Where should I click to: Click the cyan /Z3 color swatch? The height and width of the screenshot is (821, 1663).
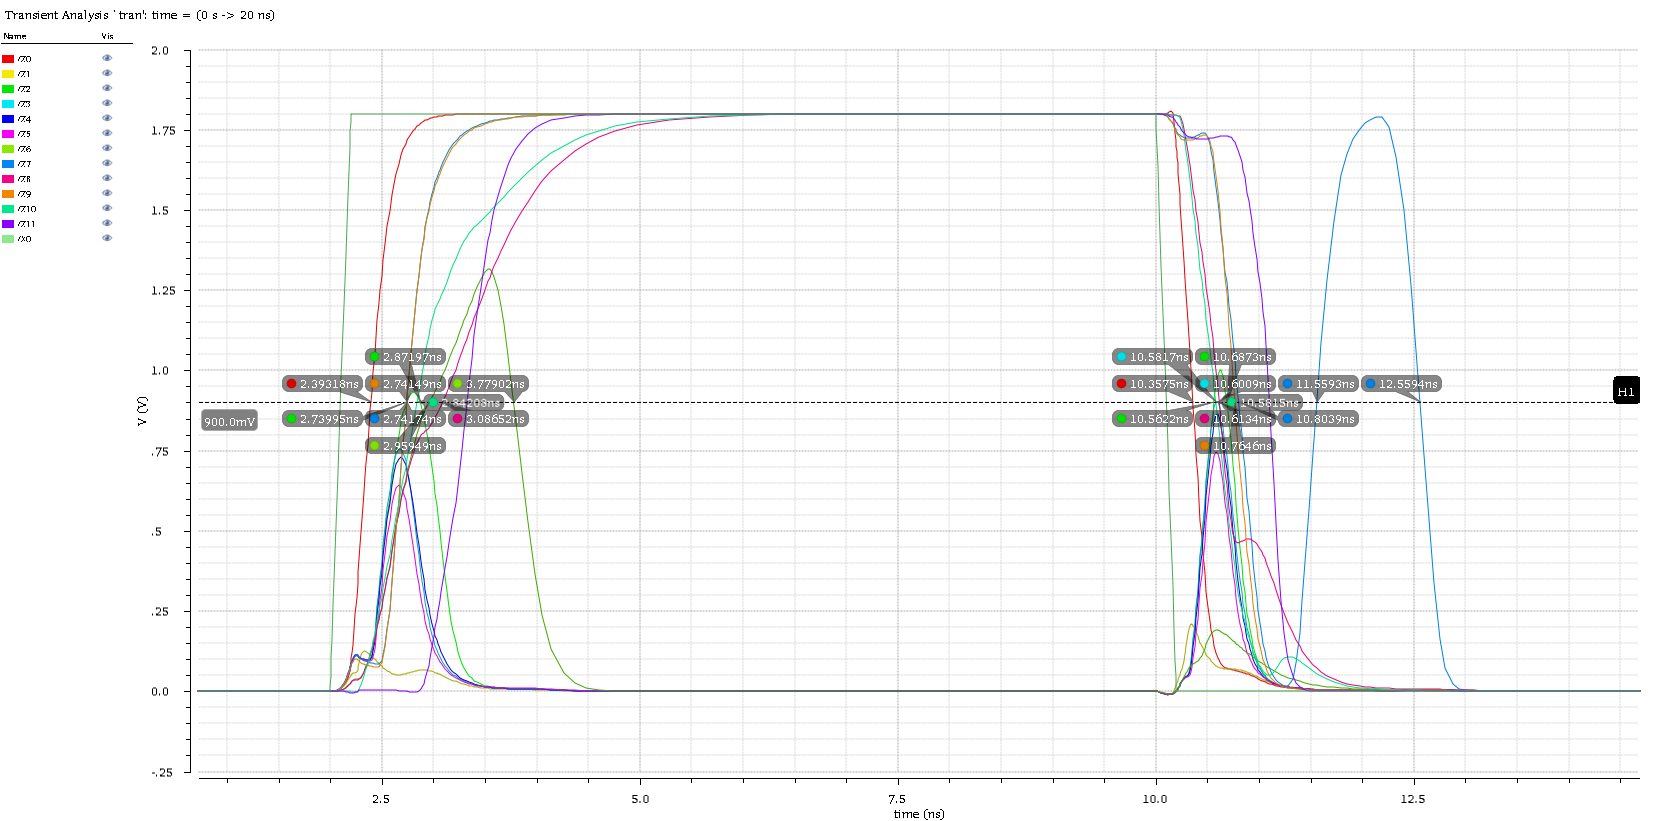(8, 104)
